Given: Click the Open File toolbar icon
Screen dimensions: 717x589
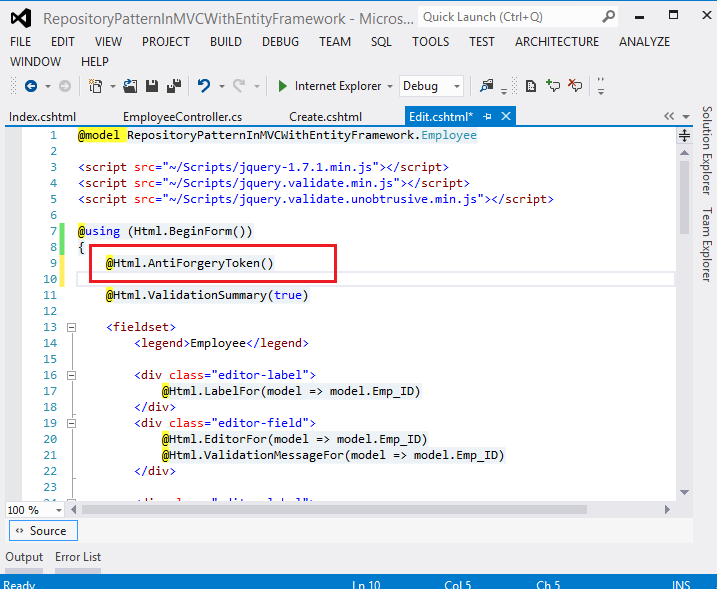Looking at the screenshot, I should point(130,86).
